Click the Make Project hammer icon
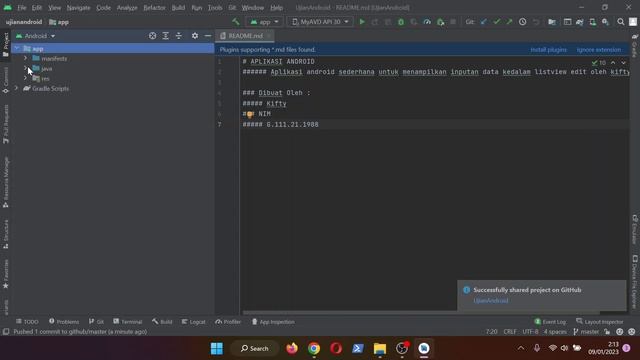The image size is (640, 360). pos(236,22)
